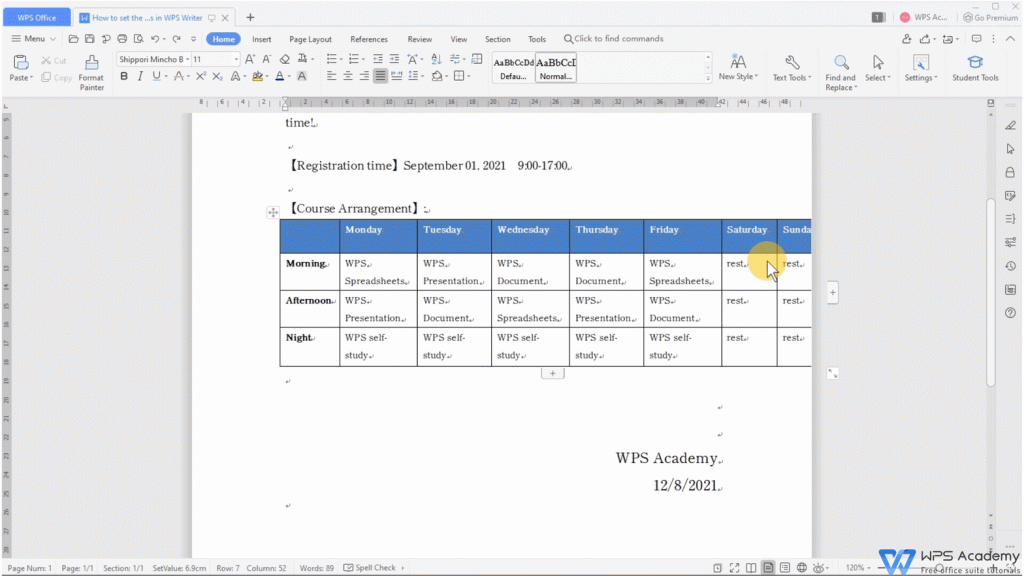1024x576 pixels.
Task: Switch to the Insert tab
Action: tap(262, 39)
